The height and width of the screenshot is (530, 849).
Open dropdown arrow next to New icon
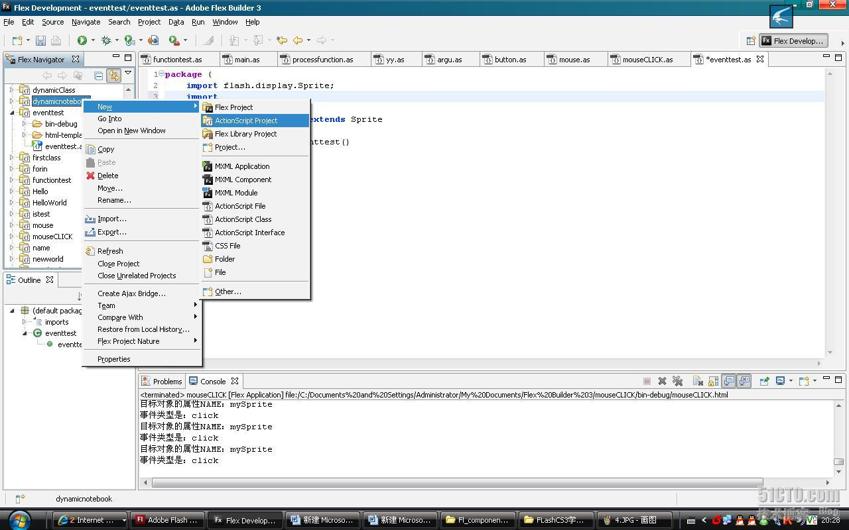pos(28,40)
